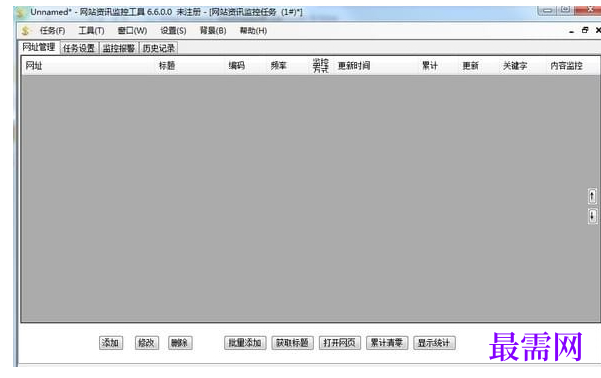Open the 窗口(W) menu
The image size is (601, 378).
(132, 31)
